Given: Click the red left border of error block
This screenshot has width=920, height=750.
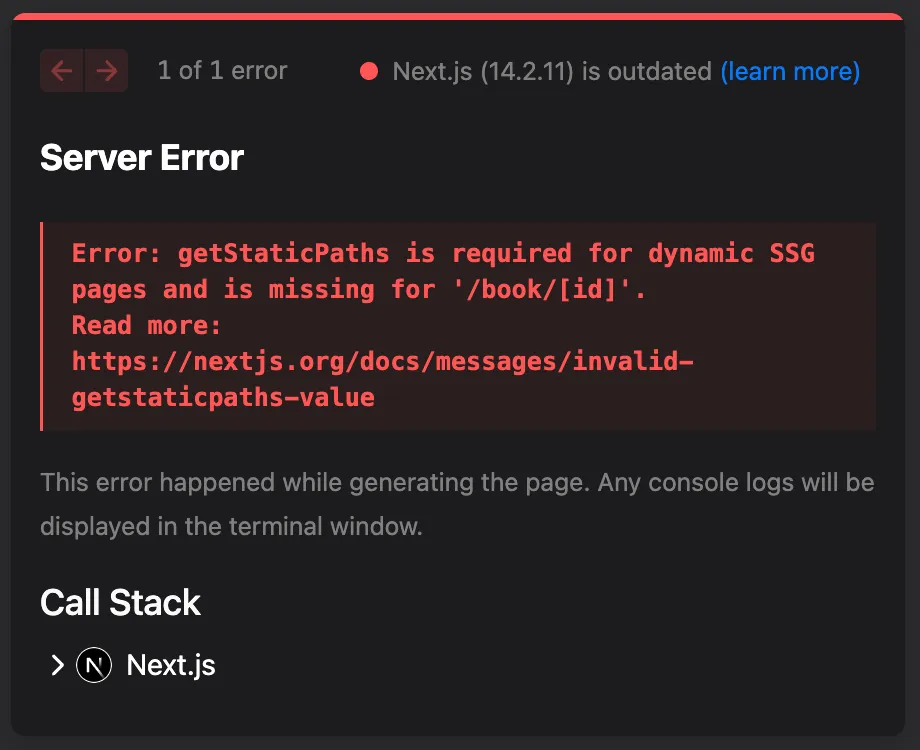Looking at the screenshot, I should click(x=42, y=326).
